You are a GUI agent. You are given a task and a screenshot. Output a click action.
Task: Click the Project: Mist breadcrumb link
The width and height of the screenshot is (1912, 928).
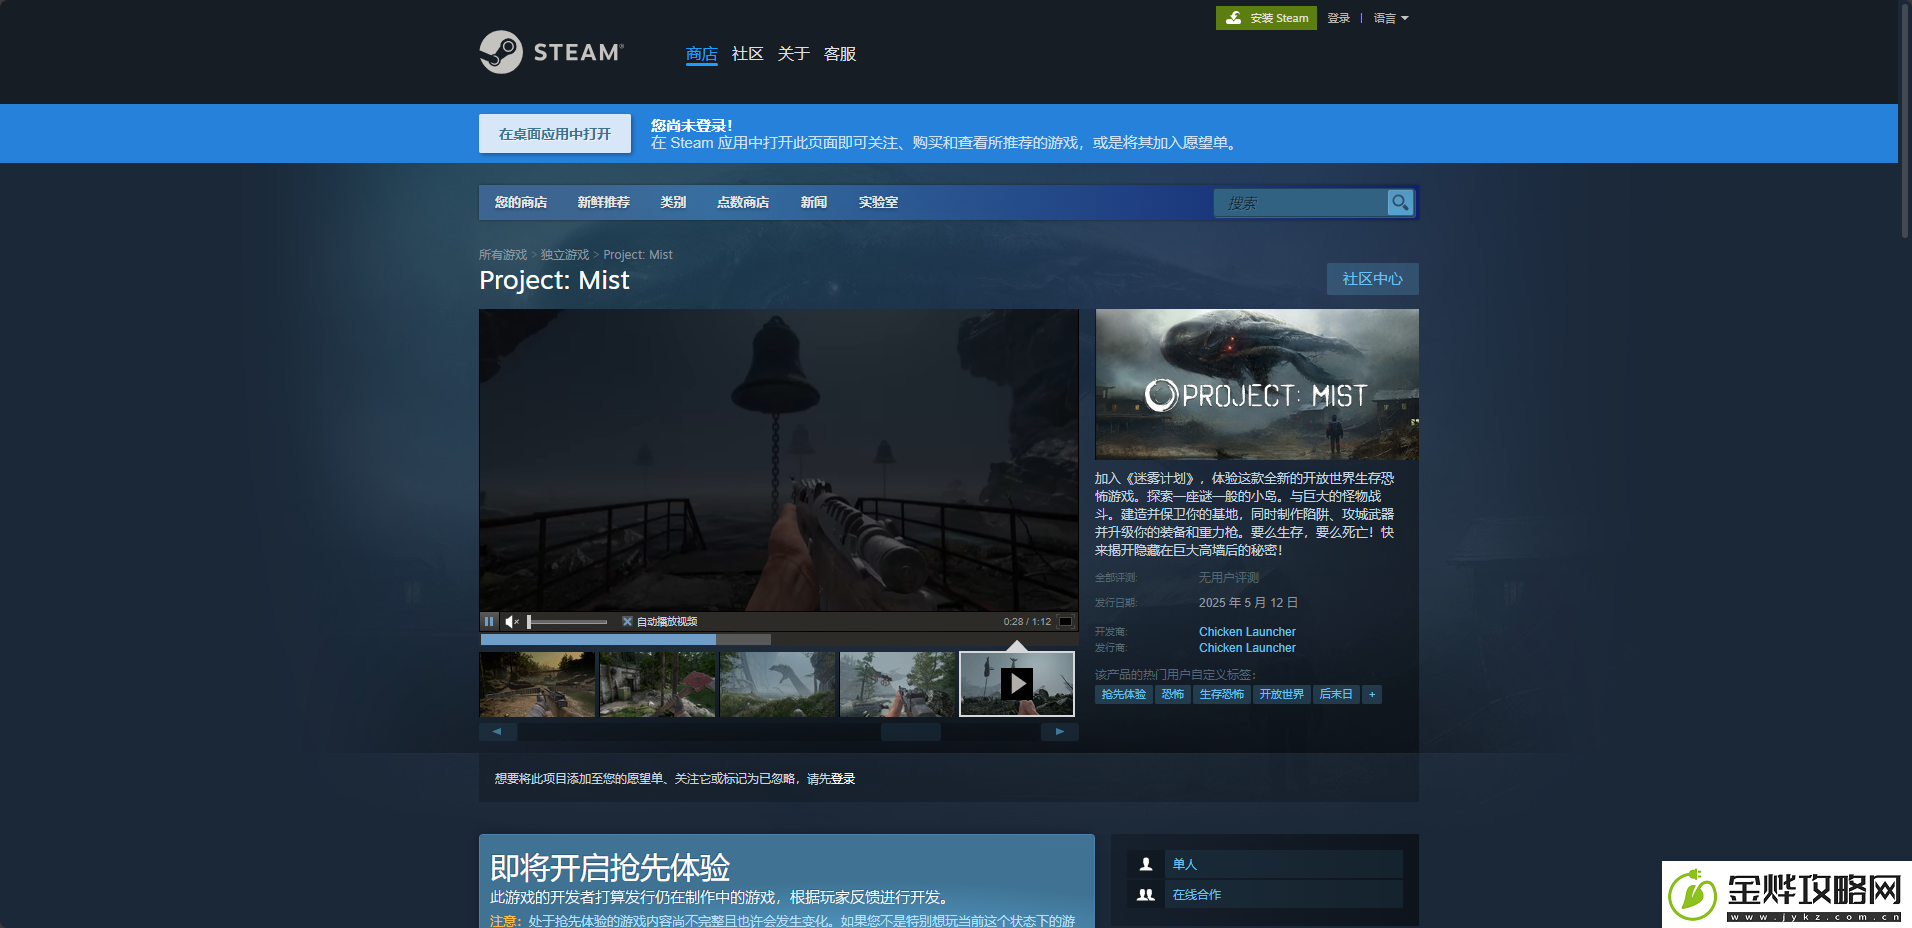638,255
